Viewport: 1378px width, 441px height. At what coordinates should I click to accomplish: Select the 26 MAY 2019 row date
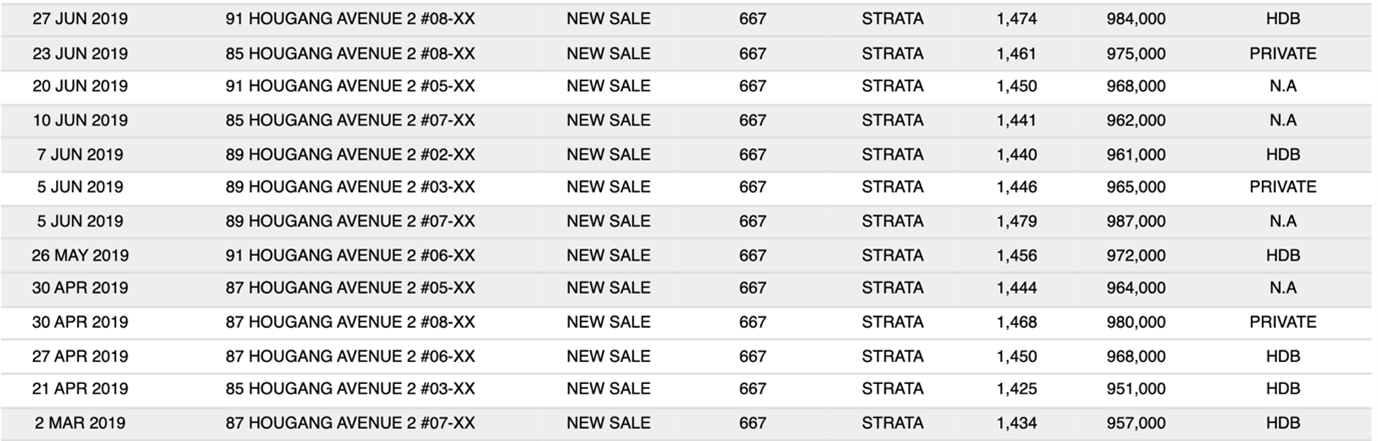tap(80, 255)
